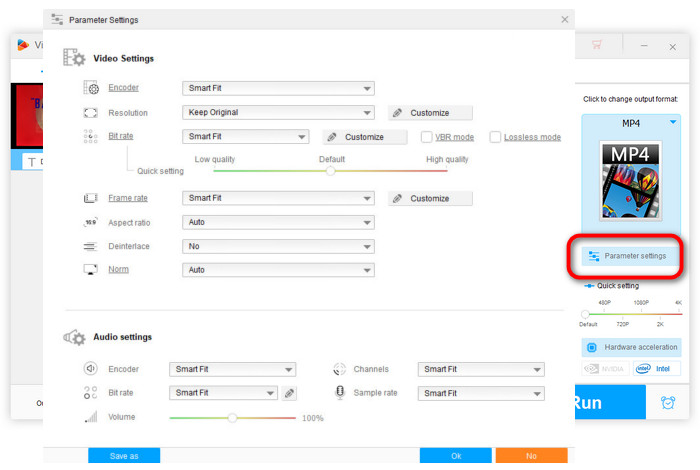This screenshot has height=470, width=700.
Task: Click the Resolution frame icon
Action: (91, 113)
